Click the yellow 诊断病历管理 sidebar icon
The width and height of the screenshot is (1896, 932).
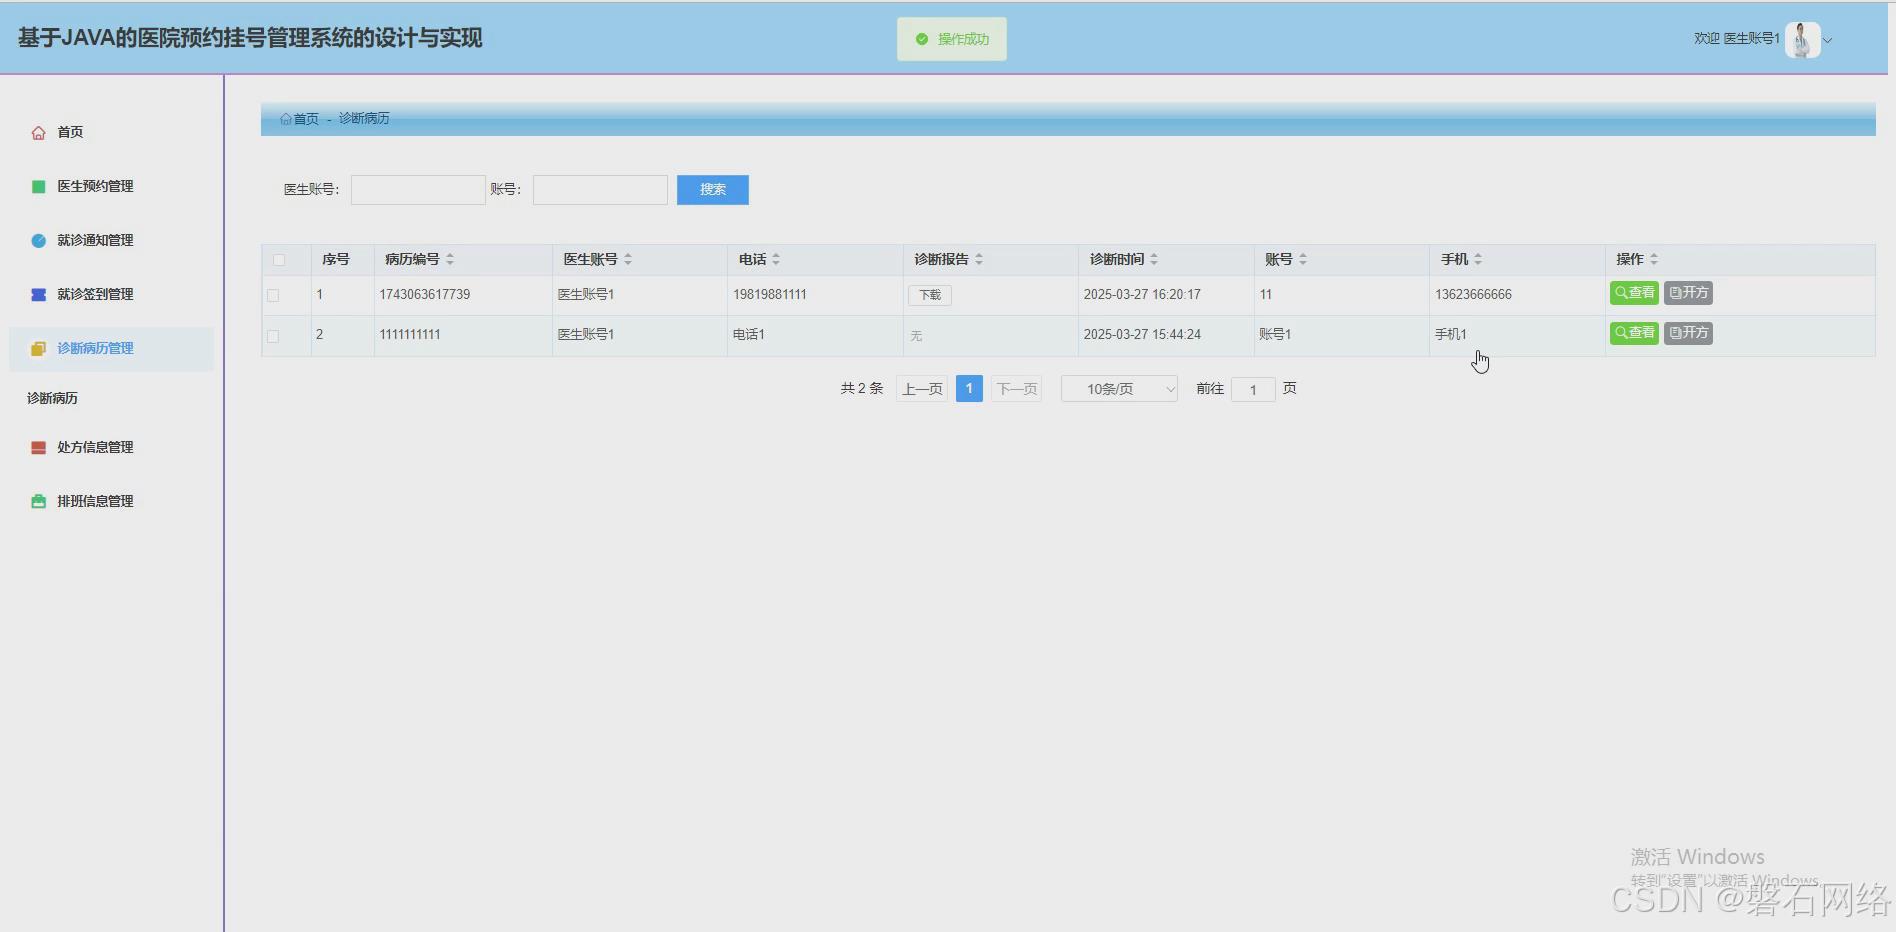(38, 349)
